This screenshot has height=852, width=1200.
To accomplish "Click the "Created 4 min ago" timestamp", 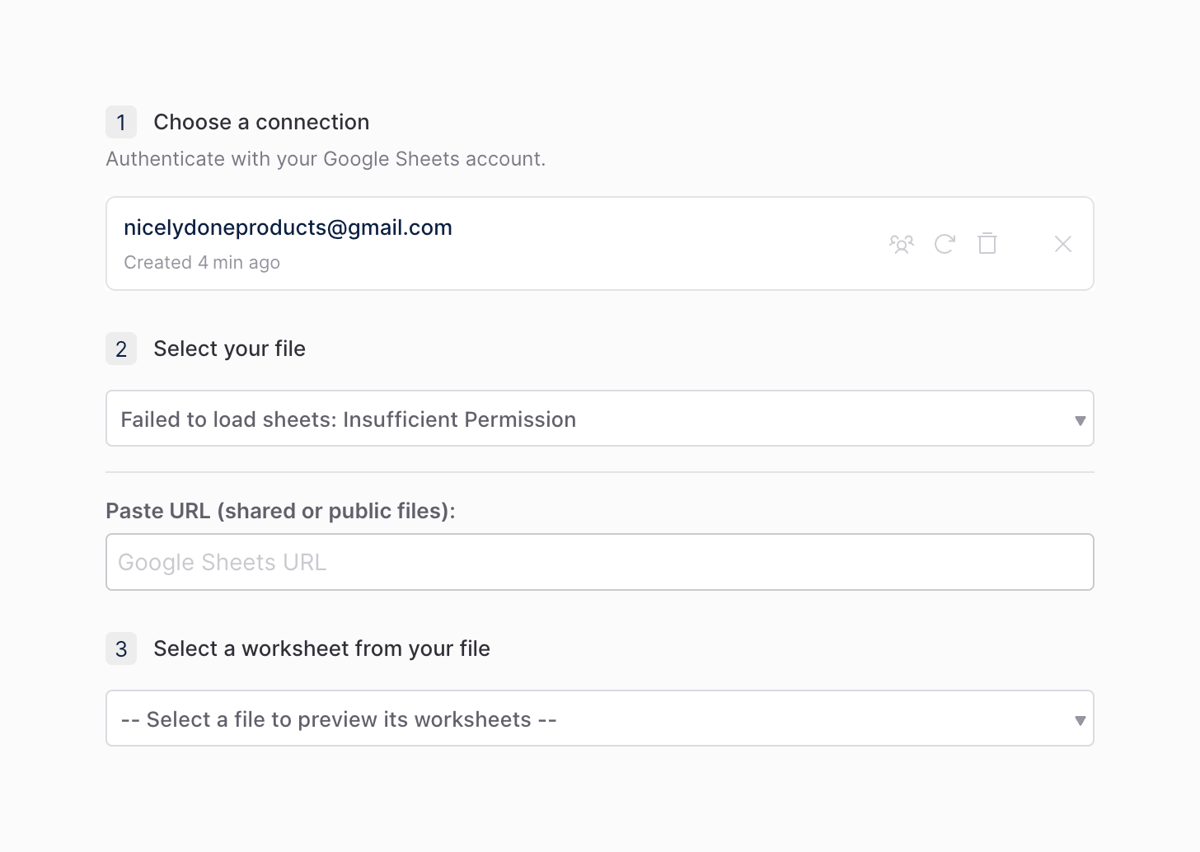I will (x=202, y=263).
